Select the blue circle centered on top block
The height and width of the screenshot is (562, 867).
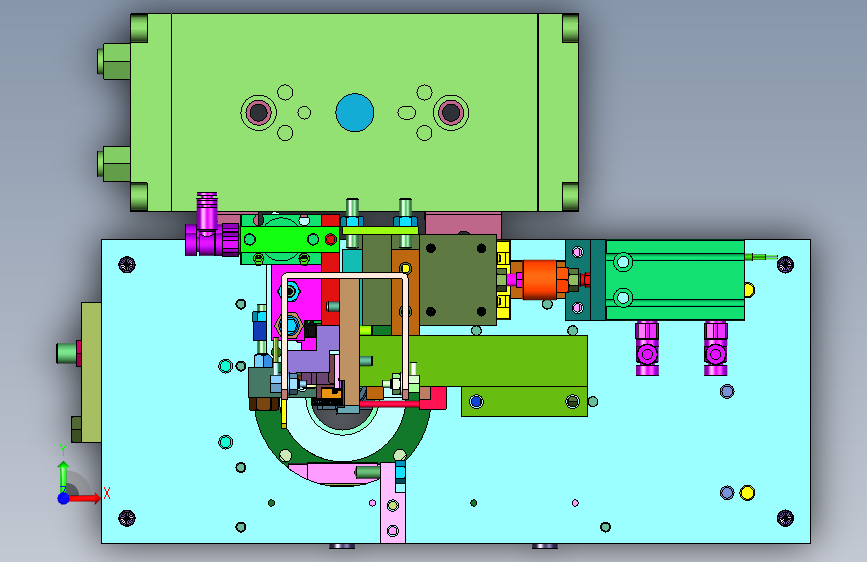354,112
